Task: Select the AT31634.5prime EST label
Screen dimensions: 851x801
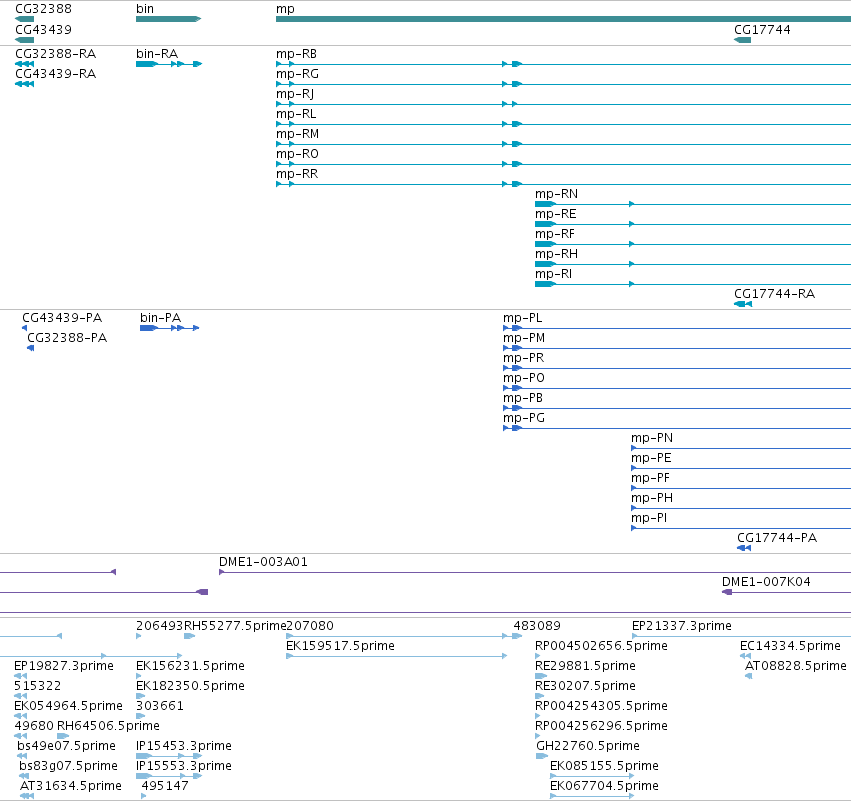Action: [x=71, y=786]
